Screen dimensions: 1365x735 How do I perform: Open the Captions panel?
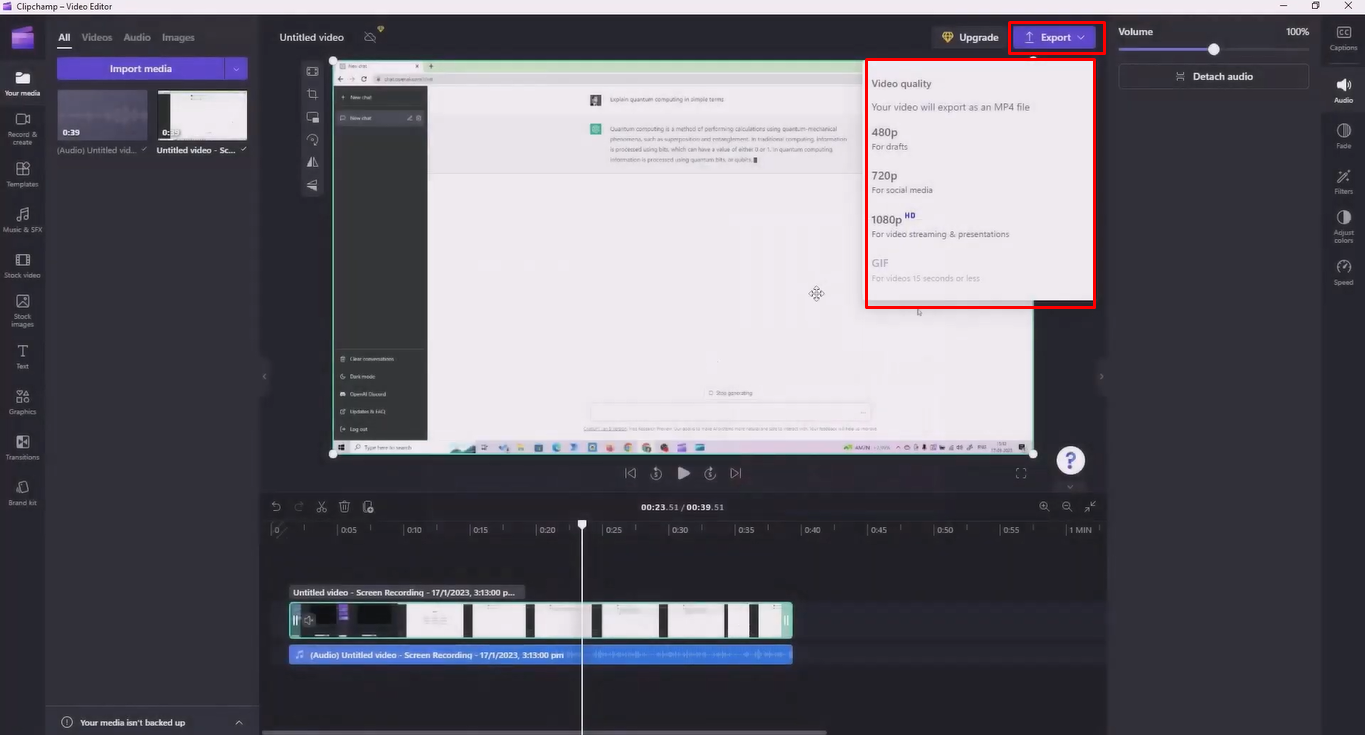(1343, 40)
